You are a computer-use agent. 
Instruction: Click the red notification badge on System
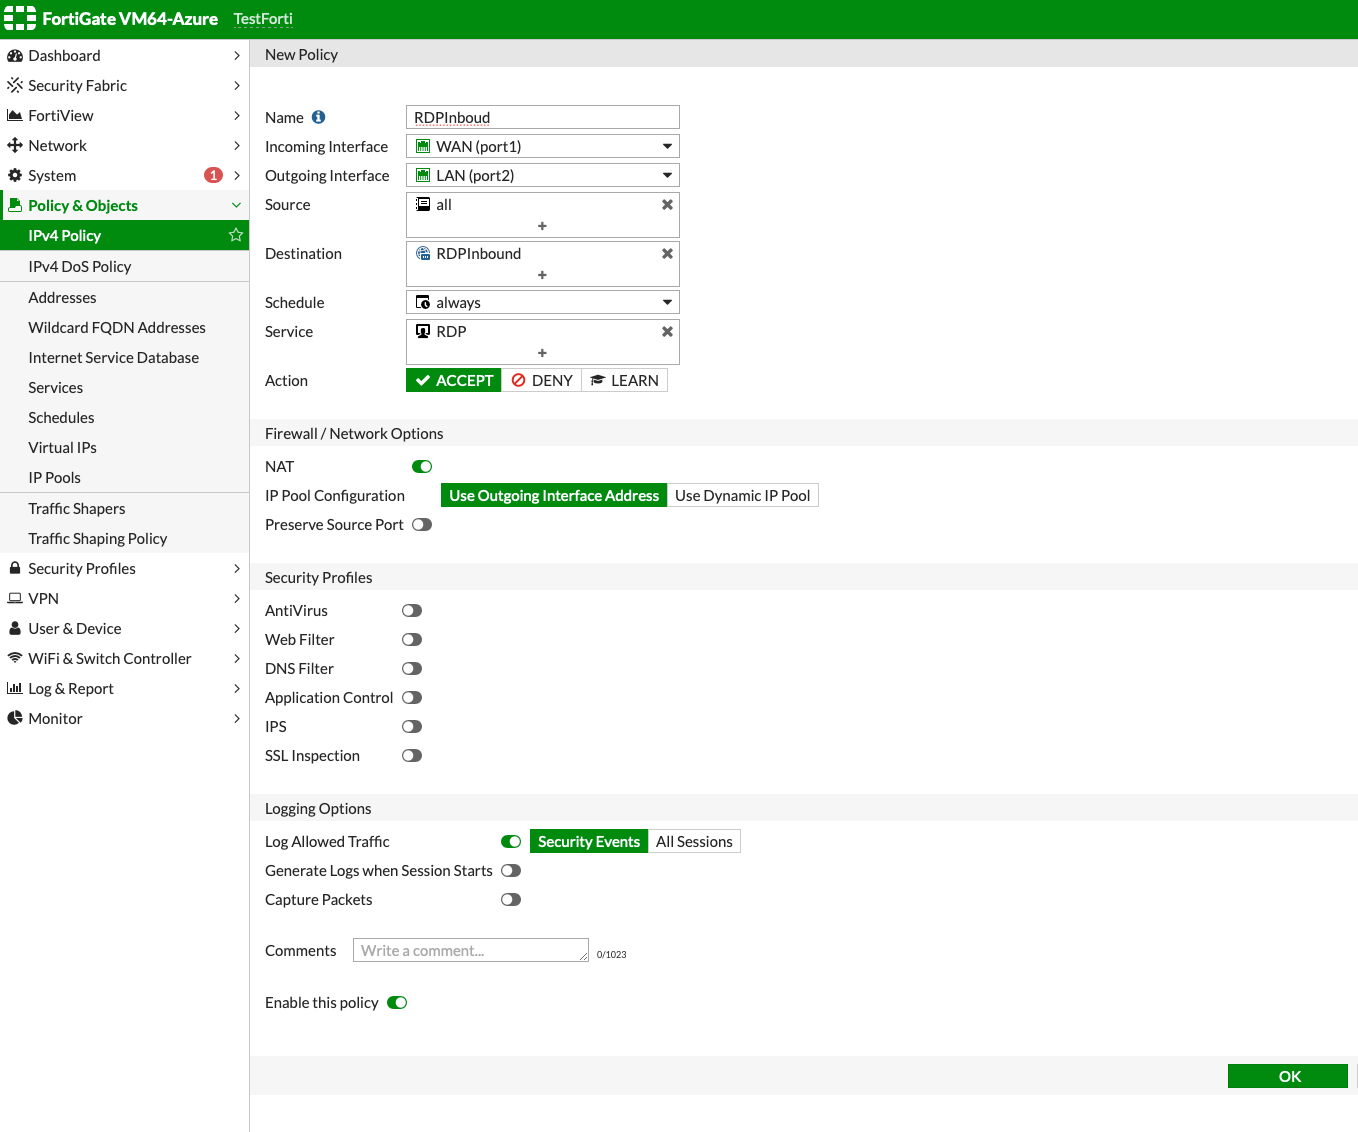[x=213, y=175]
